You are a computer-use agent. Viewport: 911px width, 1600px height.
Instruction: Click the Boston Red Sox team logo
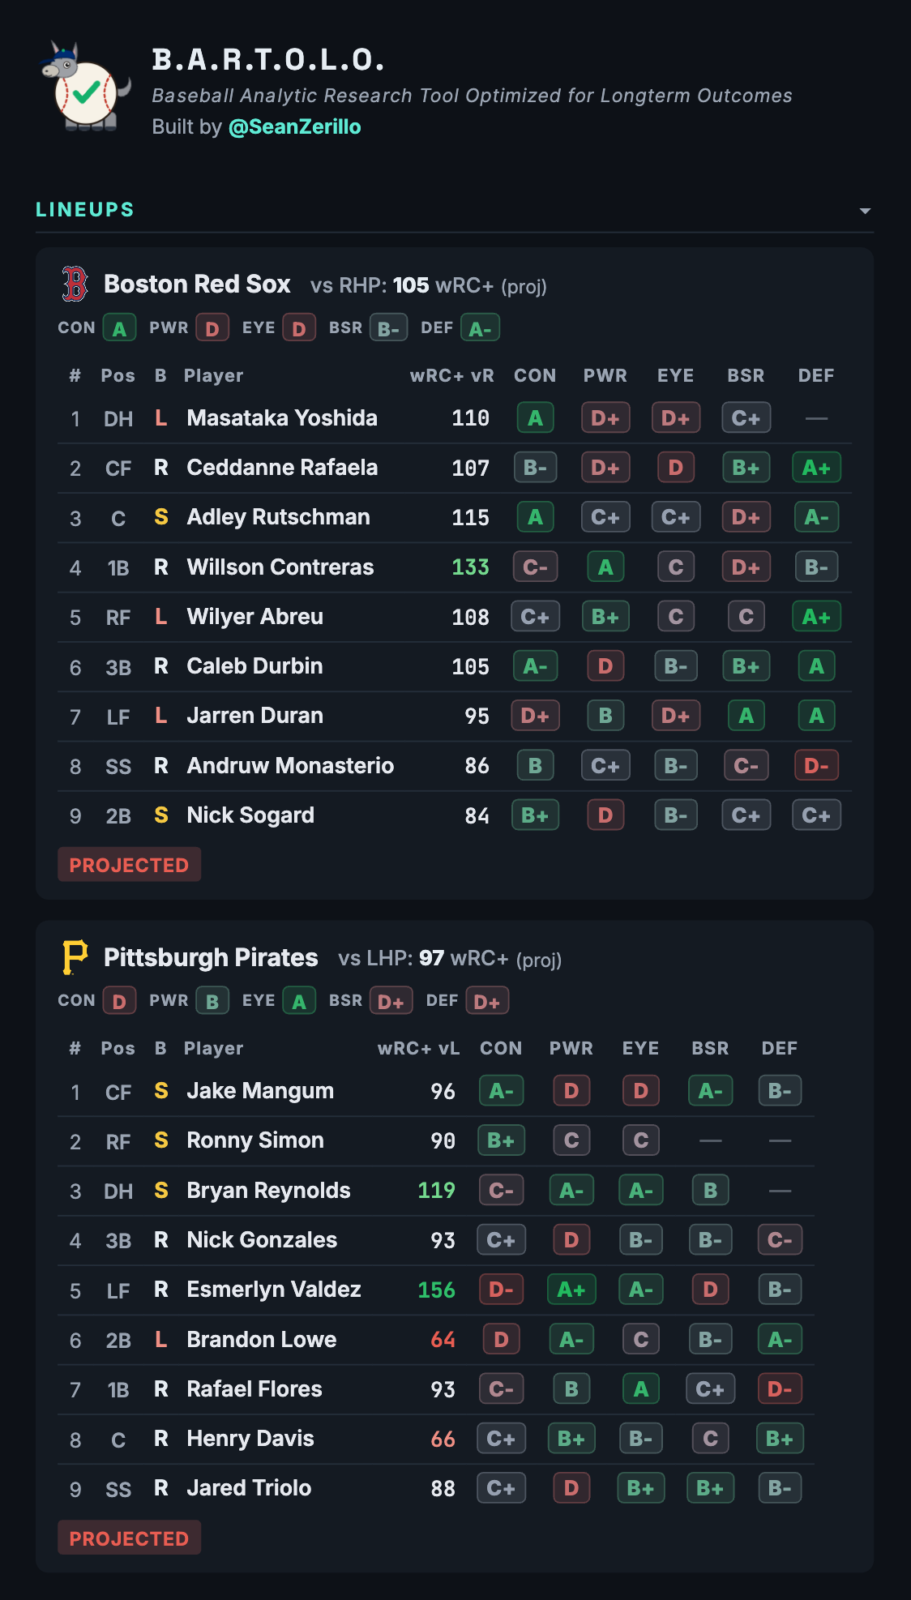pos(75,284)
